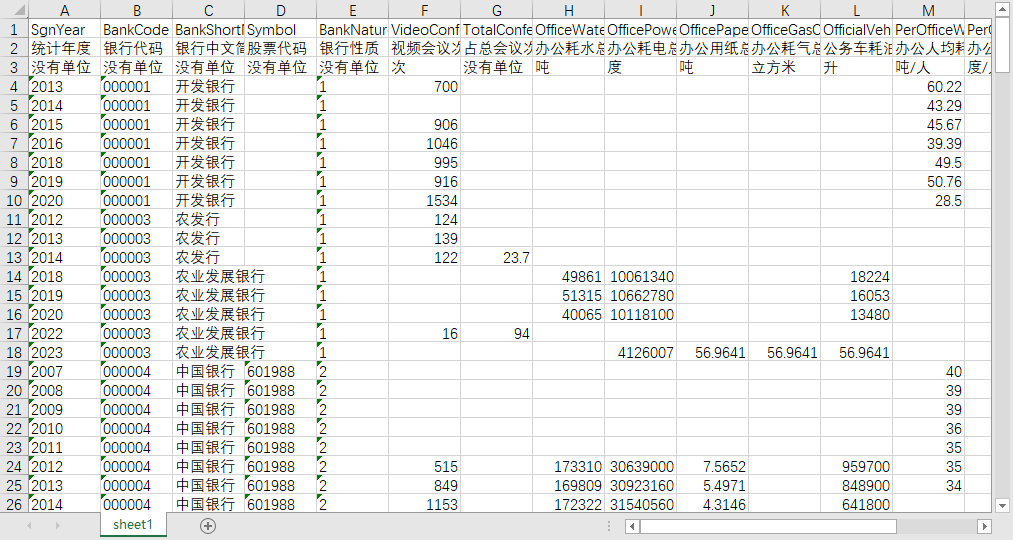Select column D header
This screenshot has height=540, width=1013.
[280, 10]
